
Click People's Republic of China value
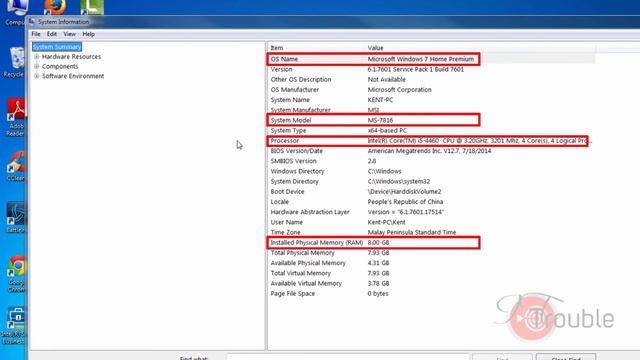[405, 202]
